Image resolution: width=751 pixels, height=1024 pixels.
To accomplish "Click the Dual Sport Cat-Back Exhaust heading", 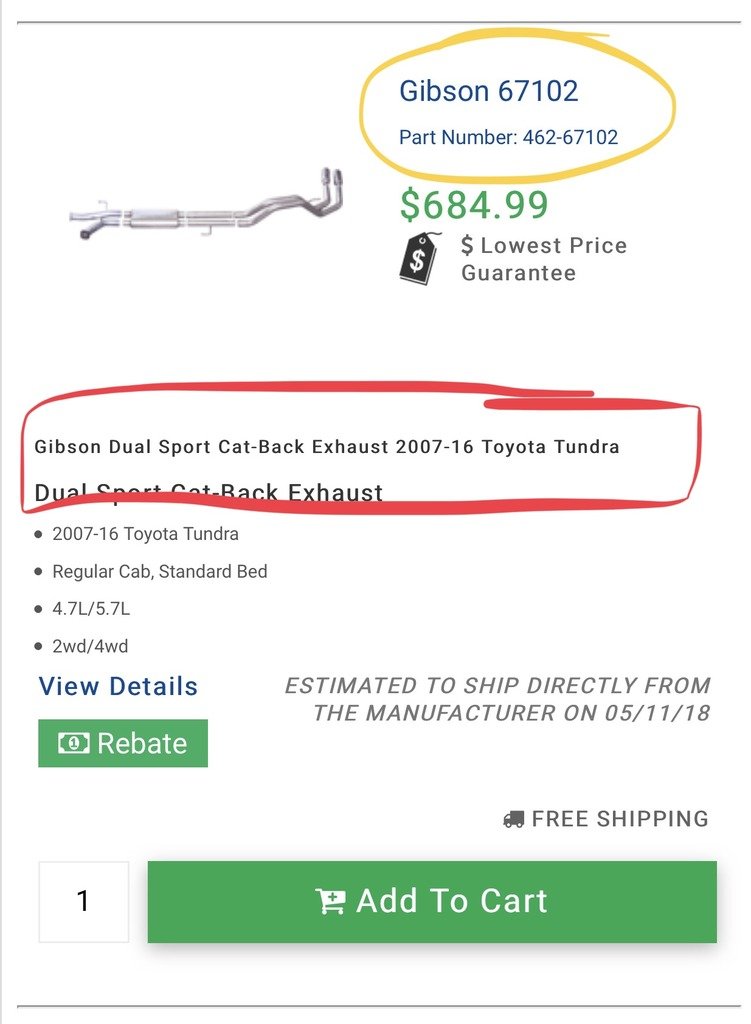I will point(208,492).
